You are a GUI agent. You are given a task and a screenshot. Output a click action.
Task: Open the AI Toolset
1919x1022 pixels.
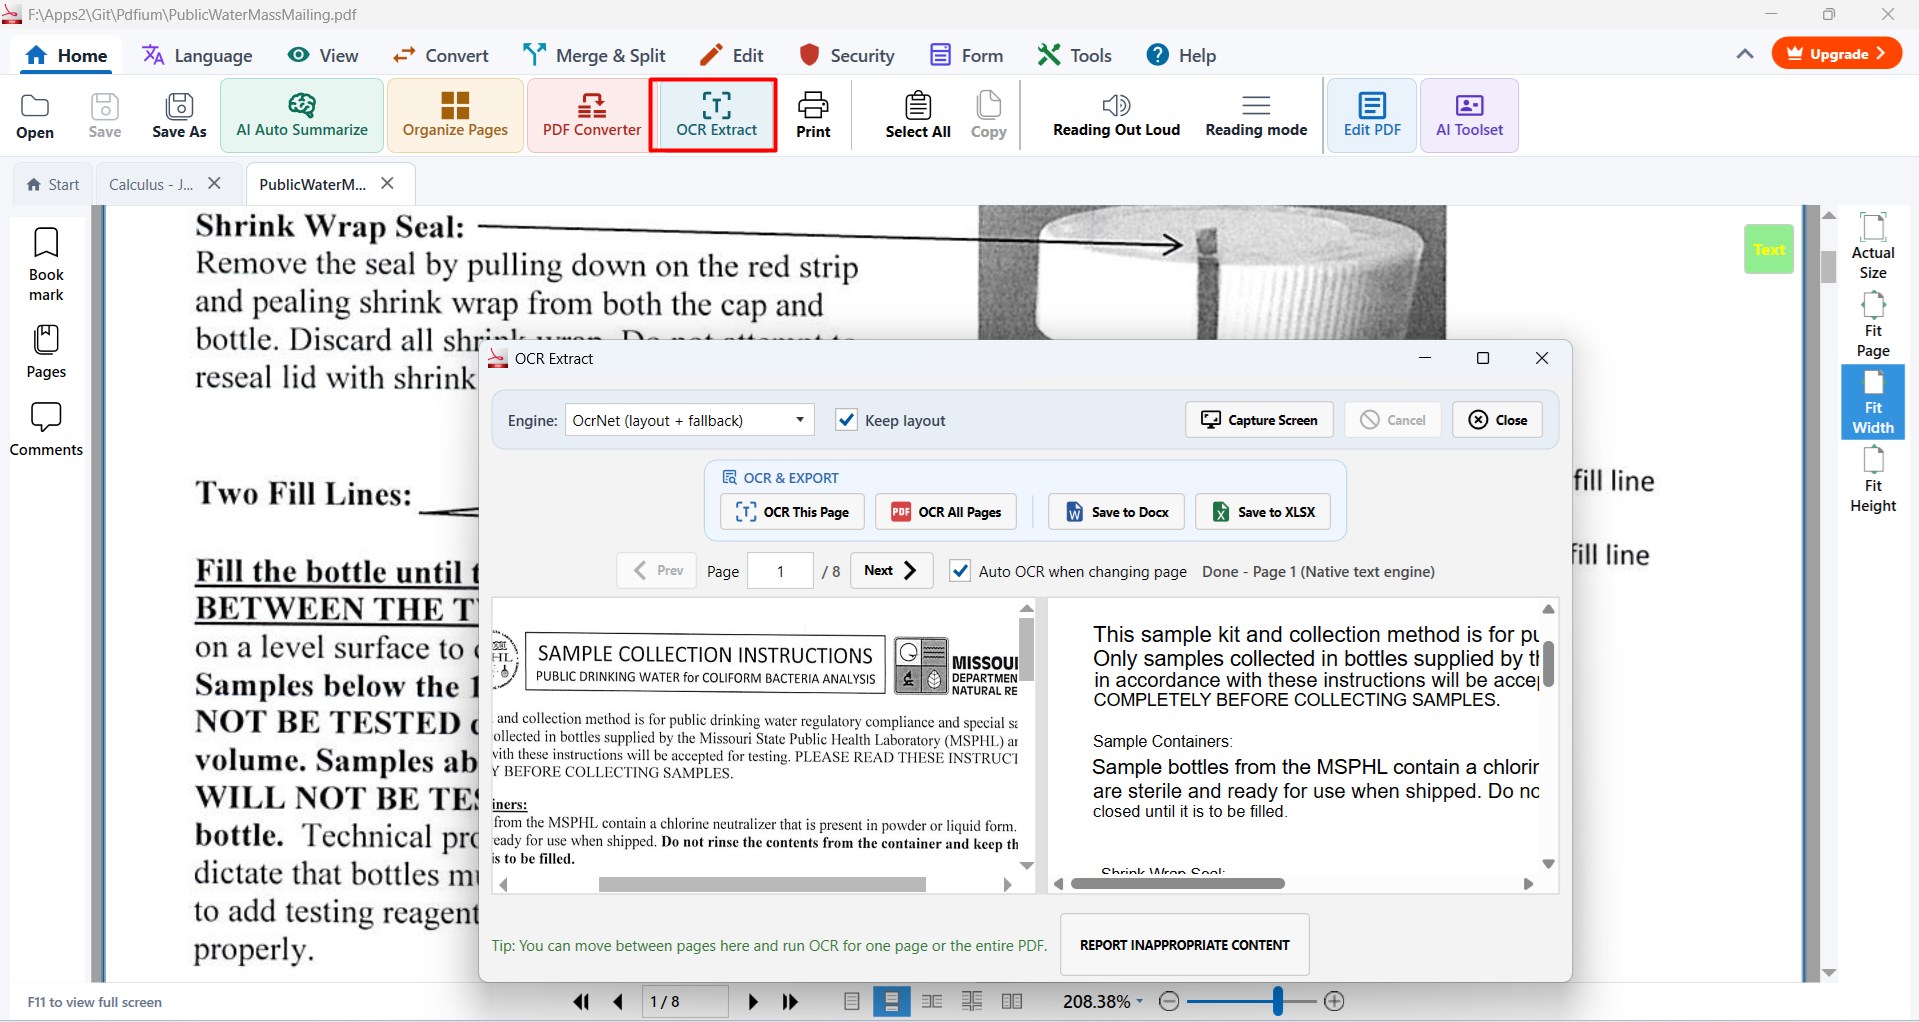[1469, 116]
